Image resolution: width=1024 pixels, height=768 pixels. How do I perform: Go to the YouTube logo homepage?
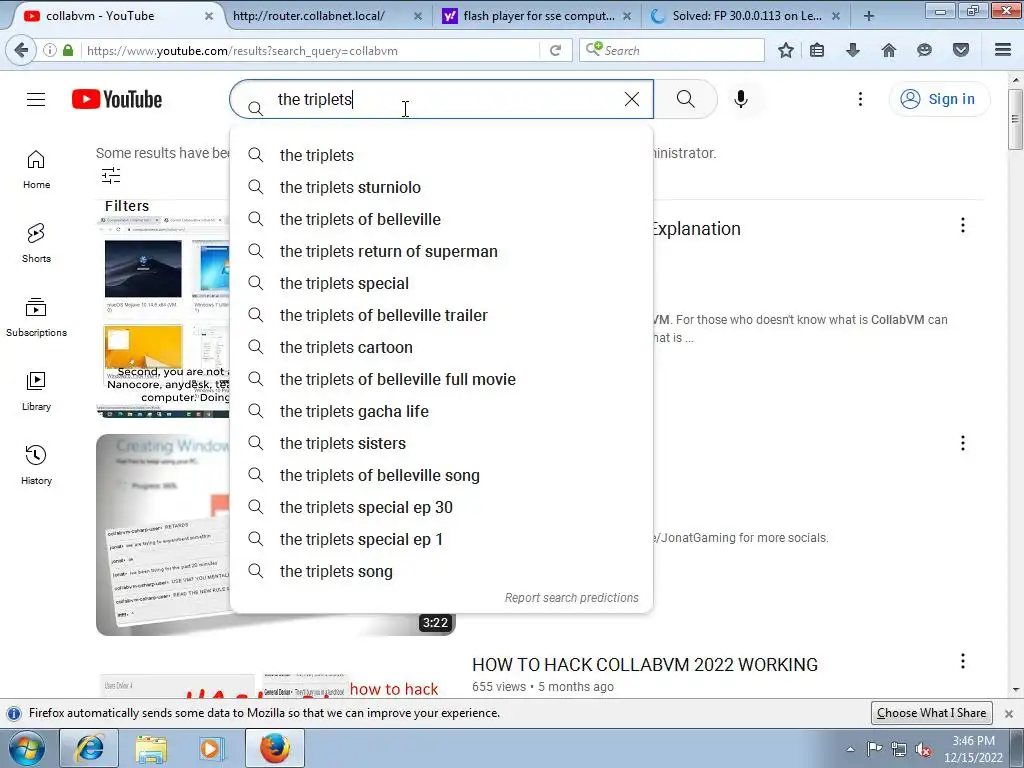(x=117, y=99)
